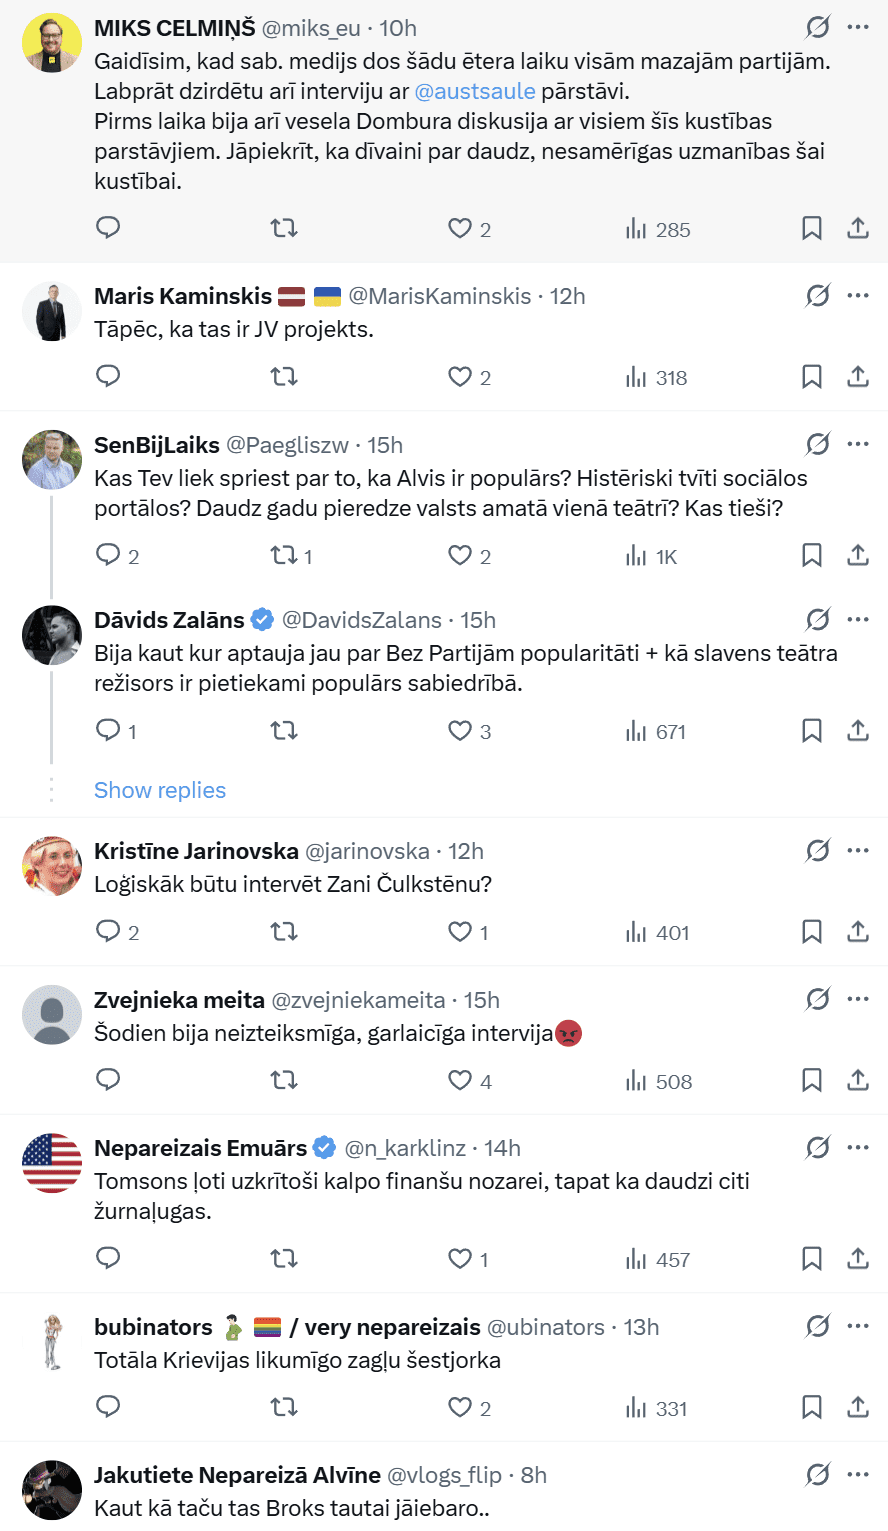Open the @austsaule mention link
The height and width of the screenshot is (1531, 888).
coord(475,91)
